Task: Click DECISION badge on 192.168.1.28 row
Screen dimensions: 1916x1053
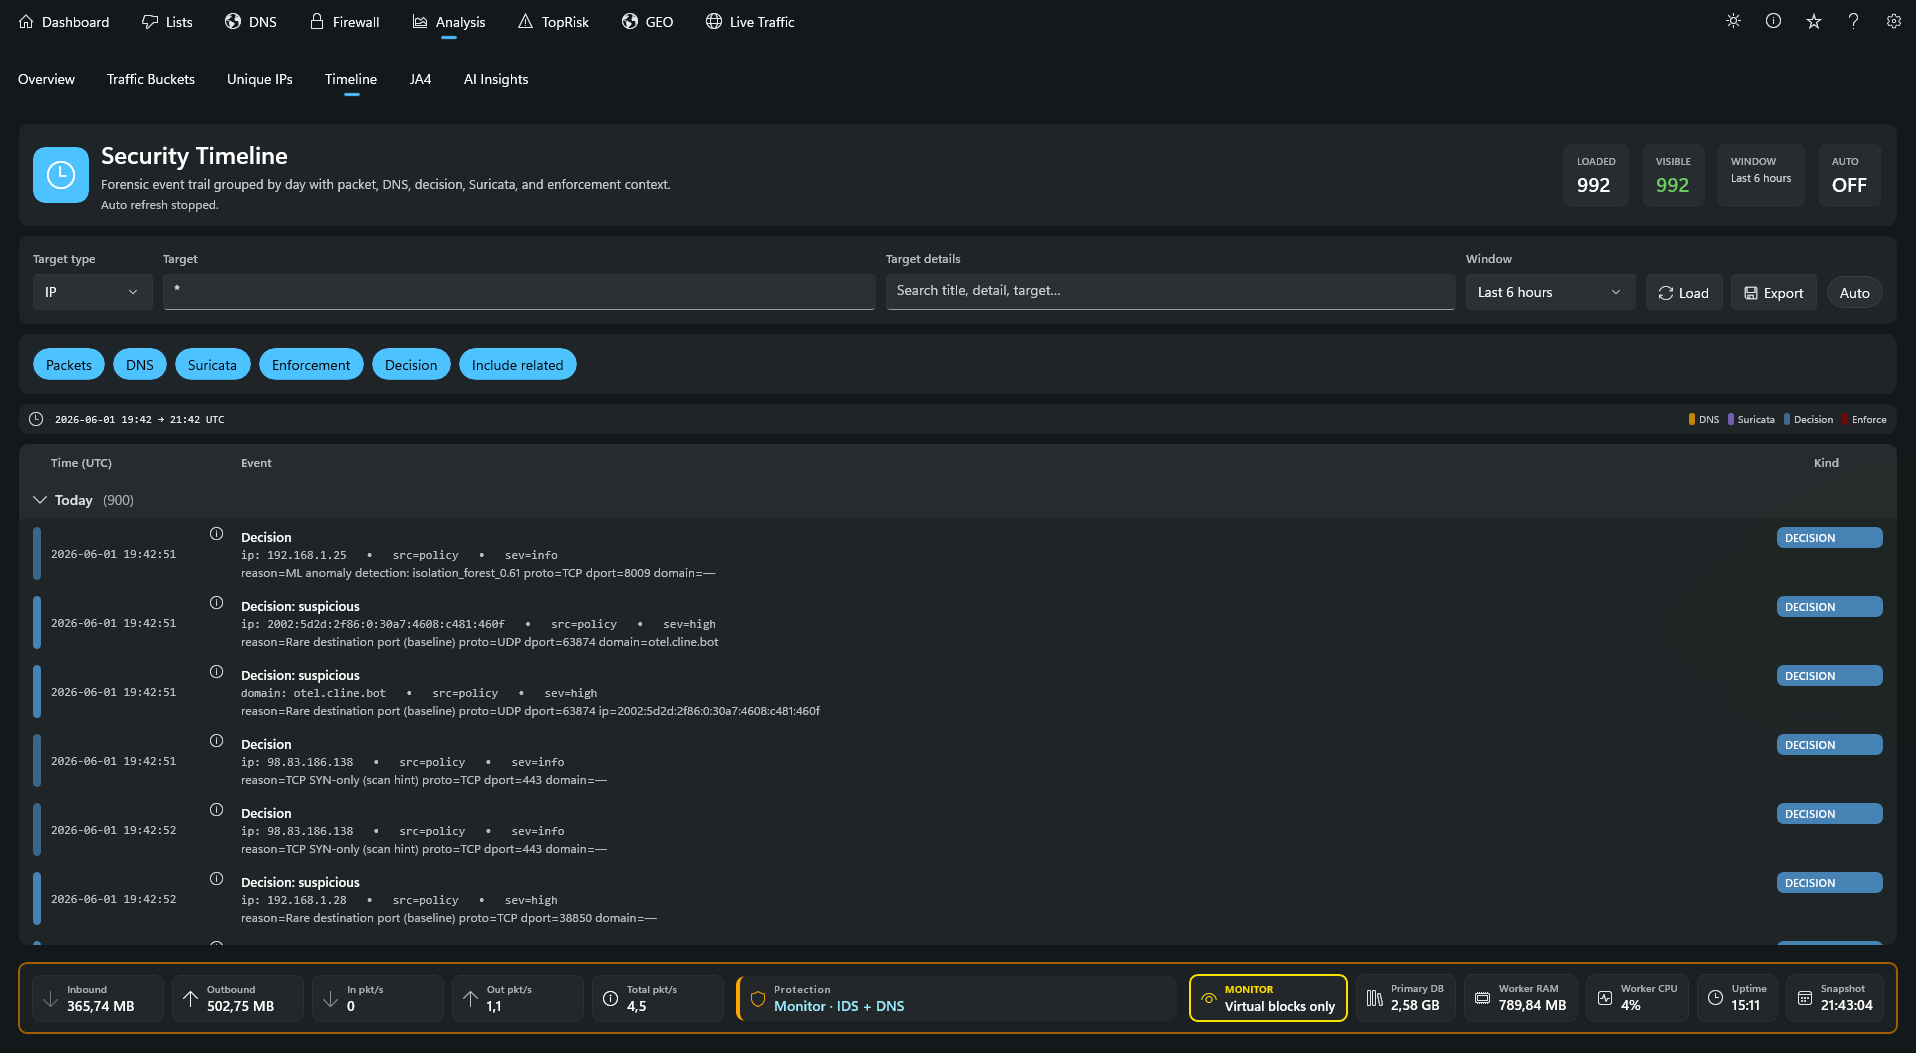Action: 1829,883
